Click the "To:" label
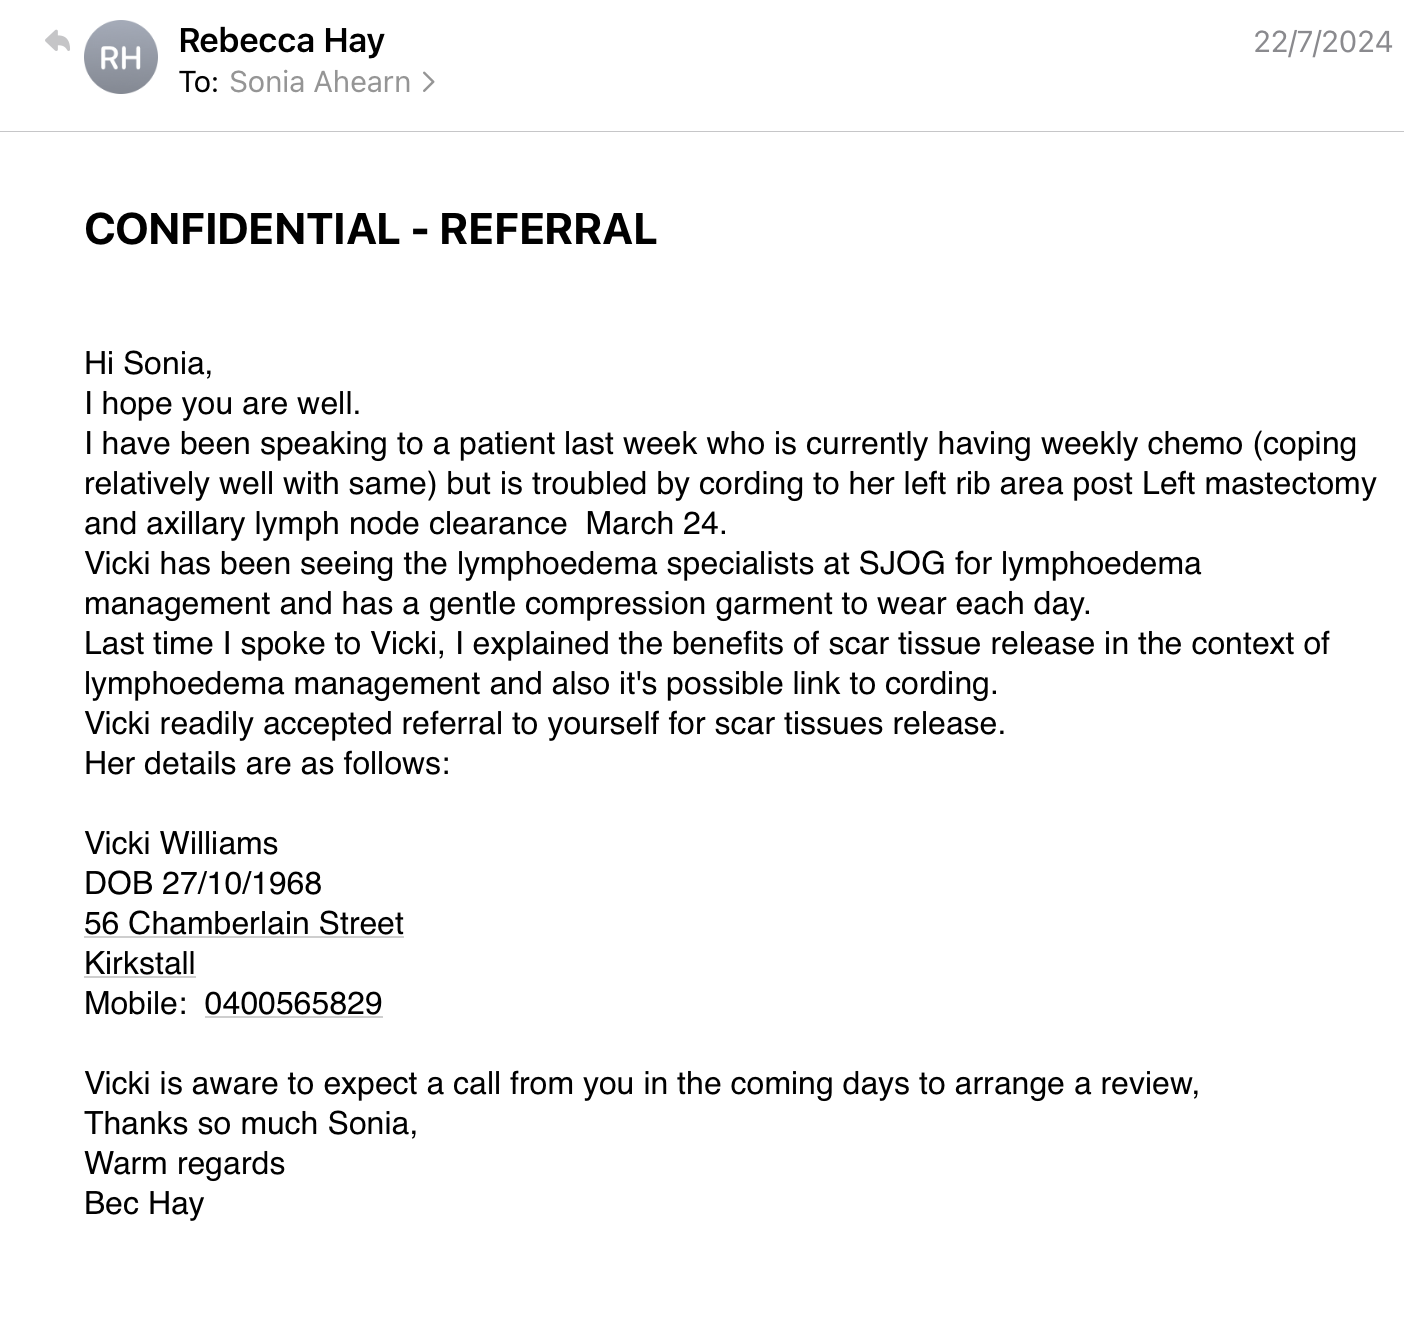1404x1320 pixels. 198,82
